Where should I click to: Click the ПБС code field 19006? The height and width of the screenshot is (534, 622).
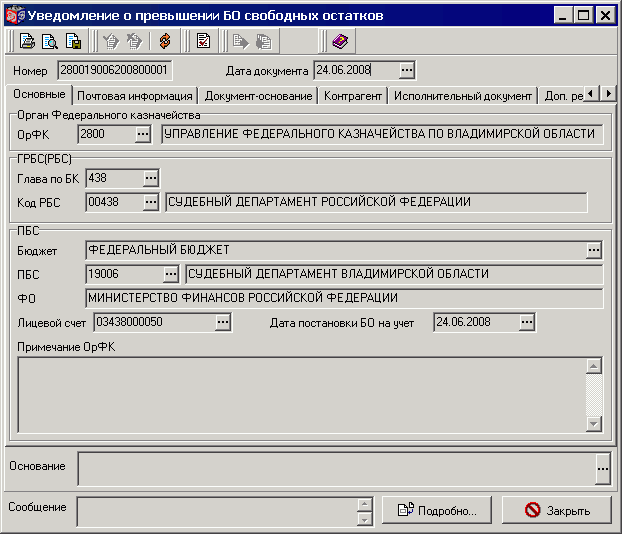(125, 274)
